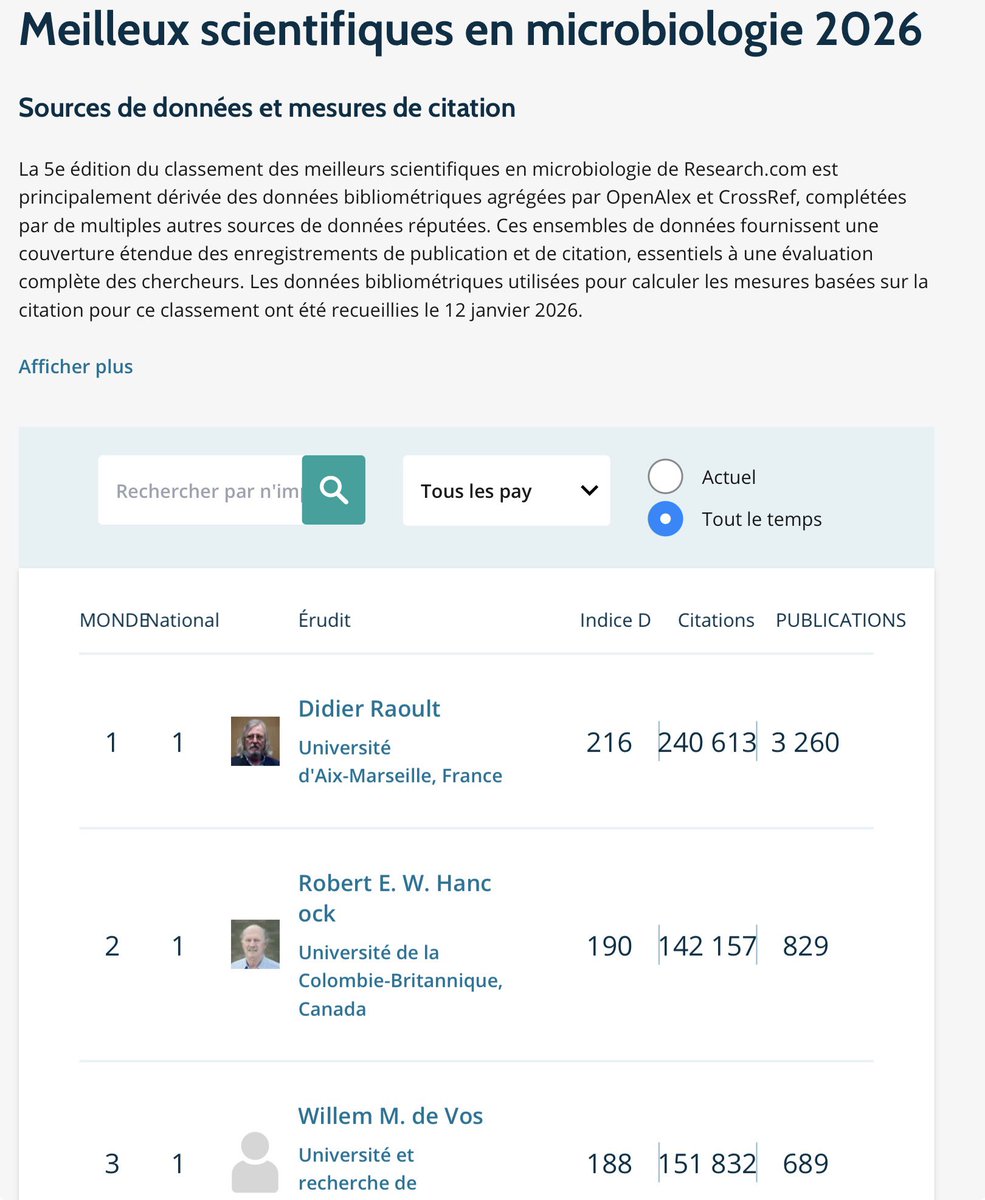
Task: Click publications count 689
Action: click(806, 1164)
